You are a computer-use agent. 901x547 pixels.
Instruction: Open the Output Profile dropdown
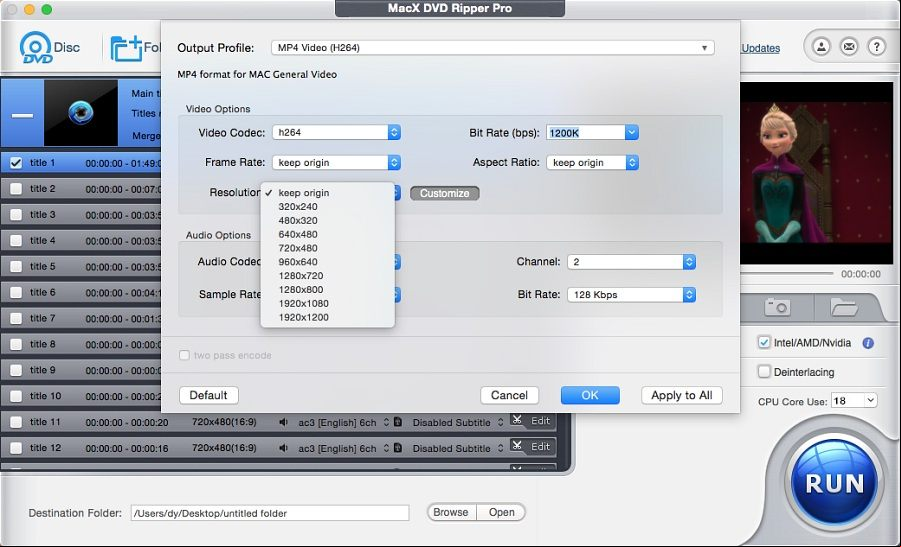[492, 48]
